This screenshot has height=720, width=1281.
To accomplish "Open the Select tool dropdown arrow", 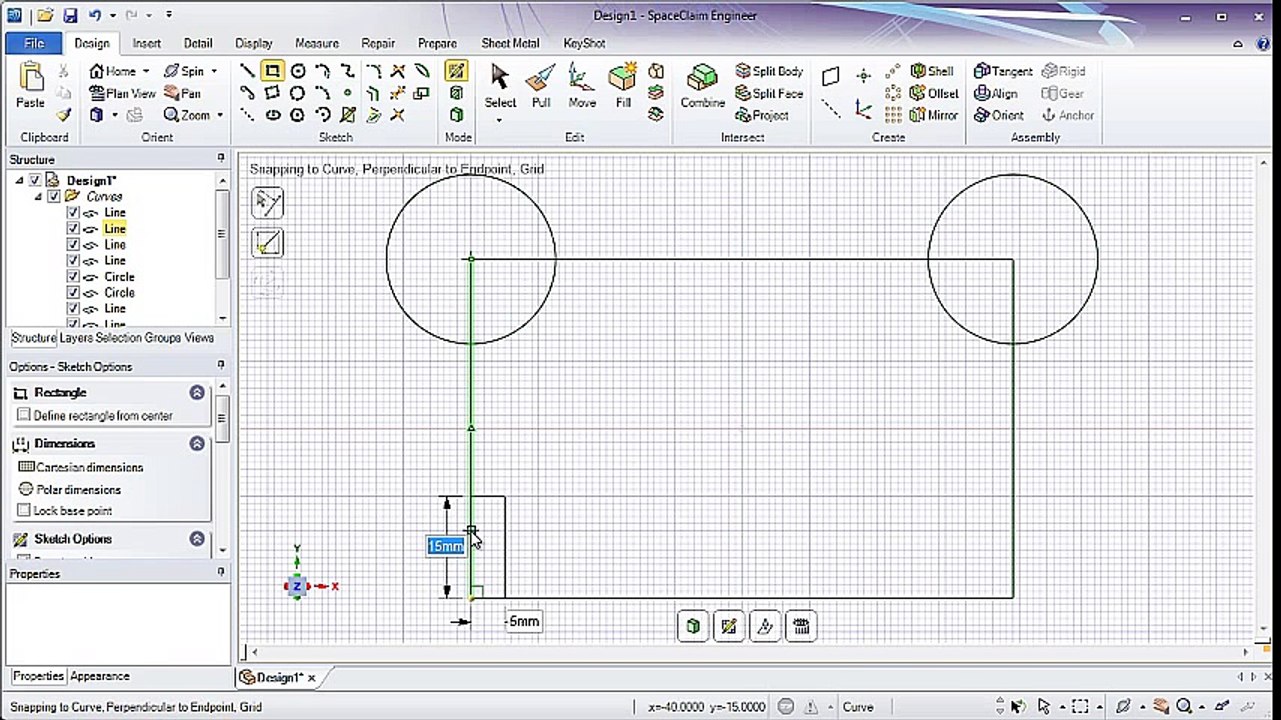I will pyautogui.click(x=500, y=121).
